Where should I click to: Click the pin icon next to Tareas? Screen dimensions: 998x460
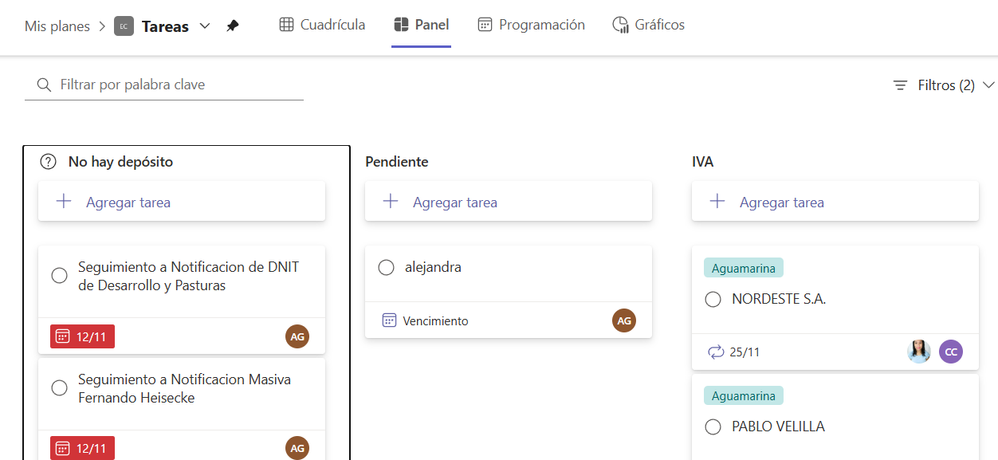pos(233,26)
